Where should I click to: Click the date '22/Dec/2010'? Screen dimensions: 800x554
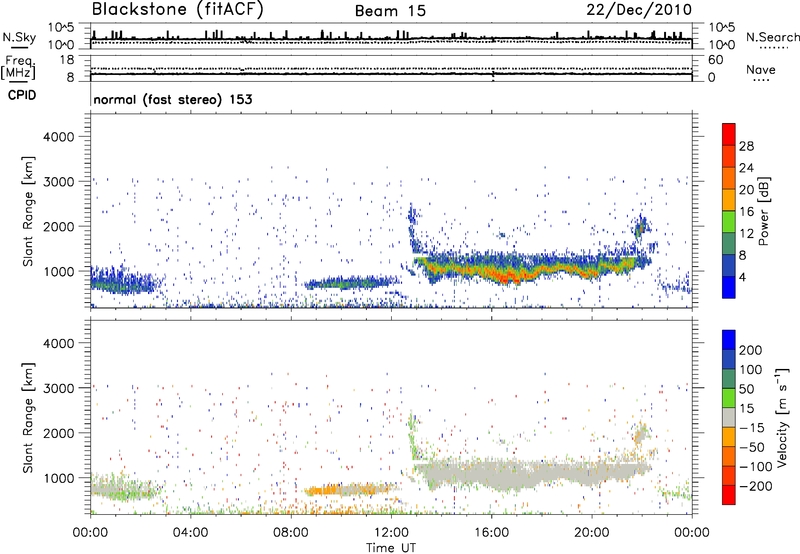pyautogui.click(x=639, y=10)
